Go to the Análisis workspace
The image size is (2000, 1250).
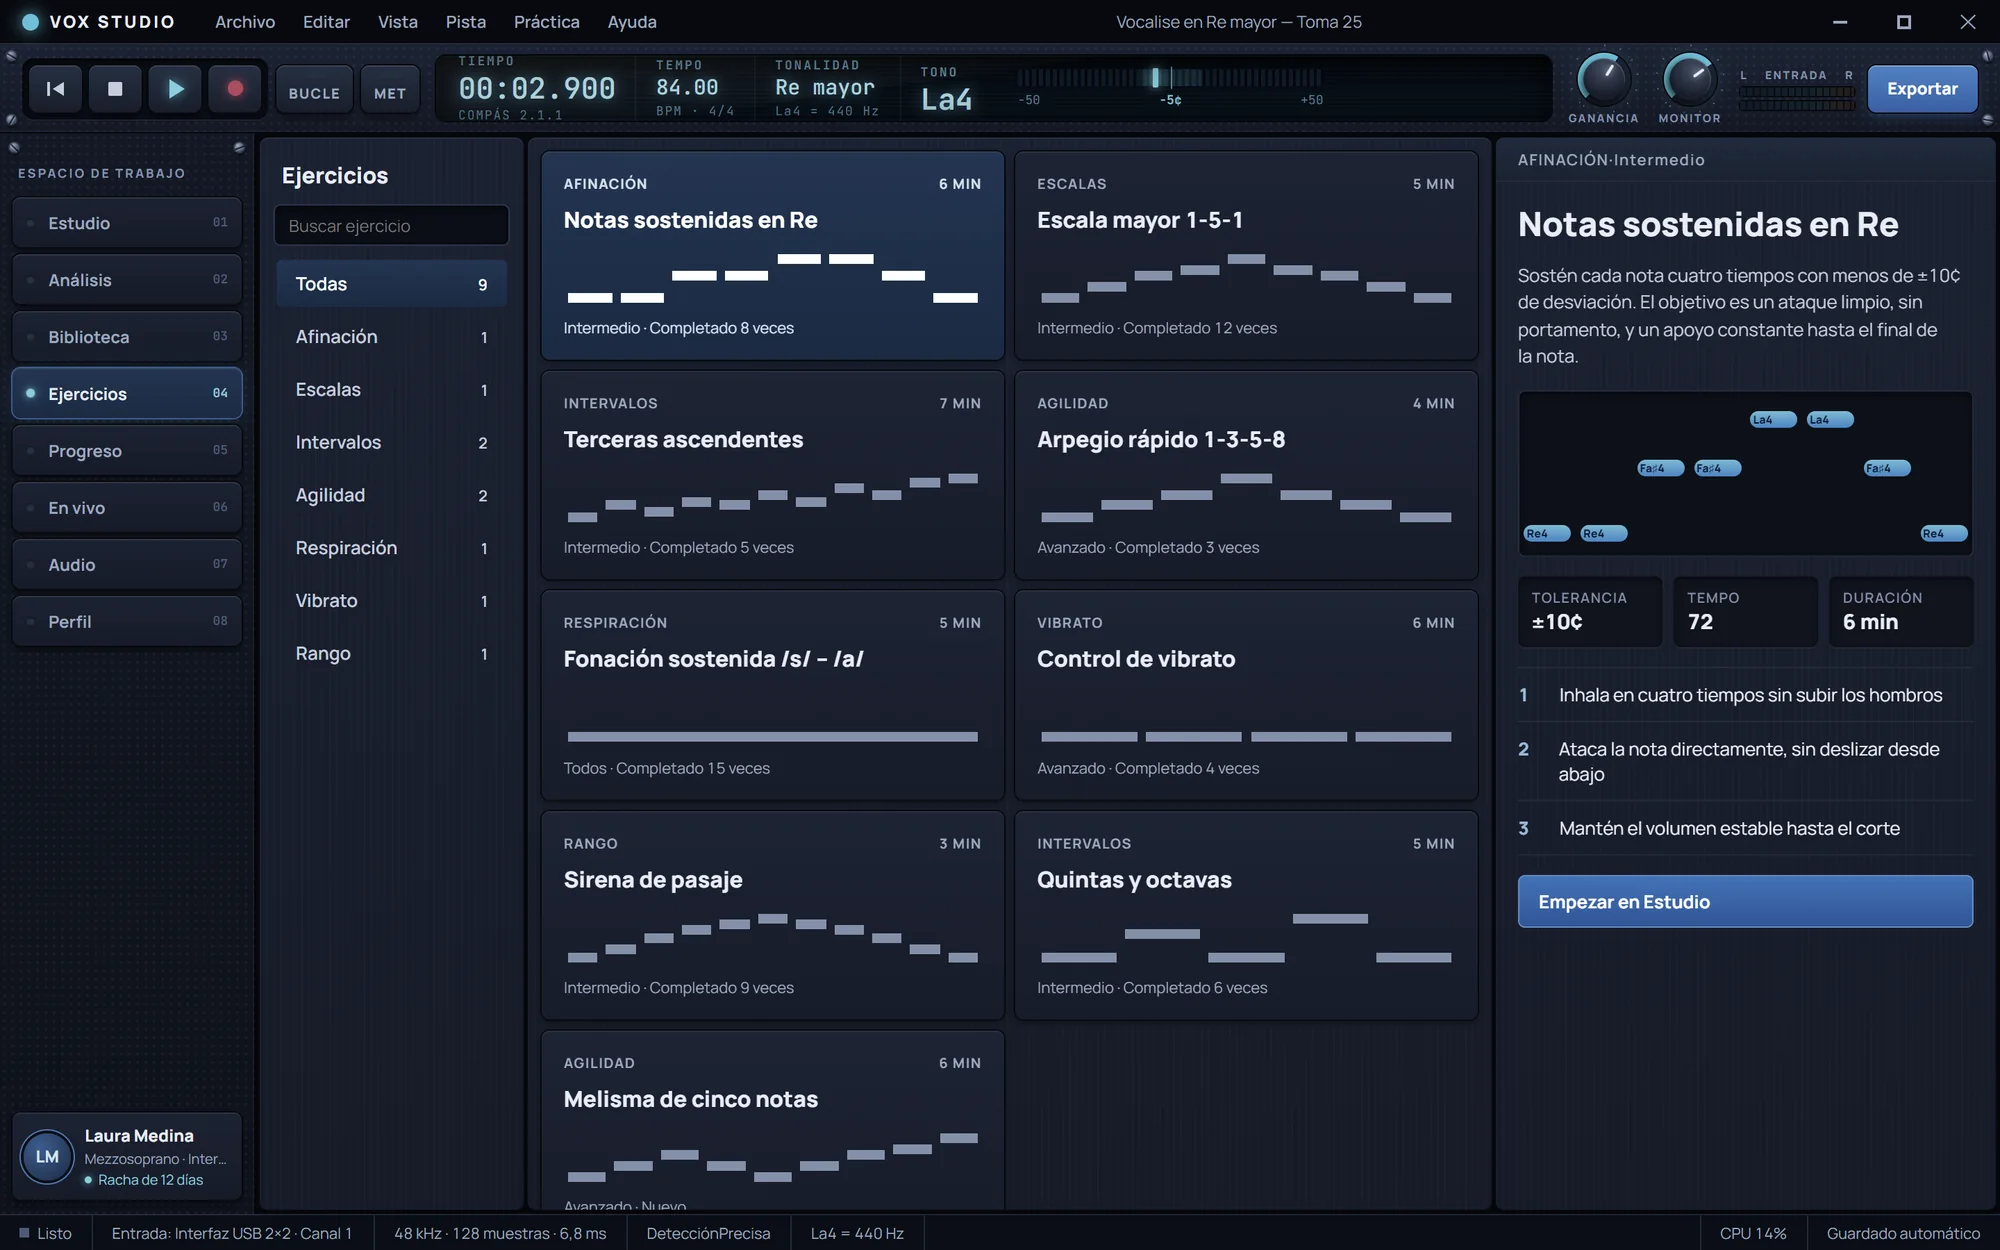pos(127,280)
